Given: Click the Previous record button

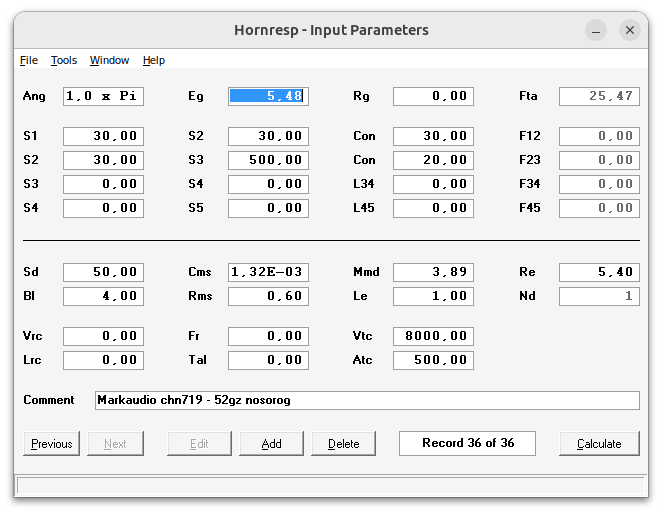Looking at the screenshot, I should coord(52,443).
